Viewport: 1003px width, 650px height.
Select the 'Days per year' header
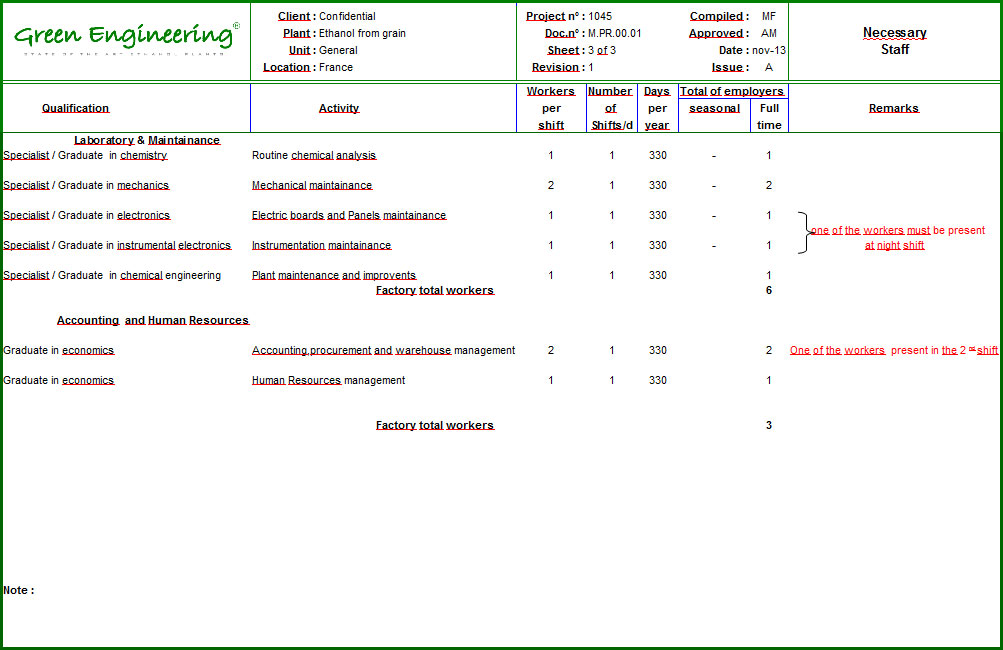(x=657, y=108)
